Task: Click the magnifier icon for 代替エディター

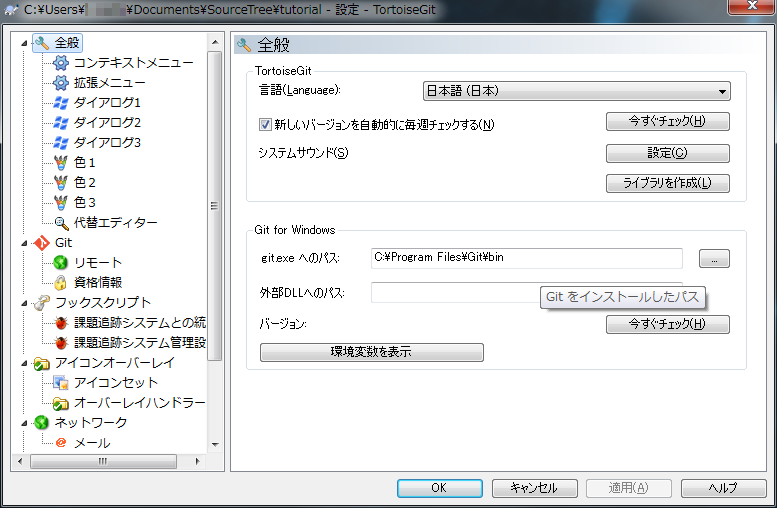Action: (x=61, y=223)
